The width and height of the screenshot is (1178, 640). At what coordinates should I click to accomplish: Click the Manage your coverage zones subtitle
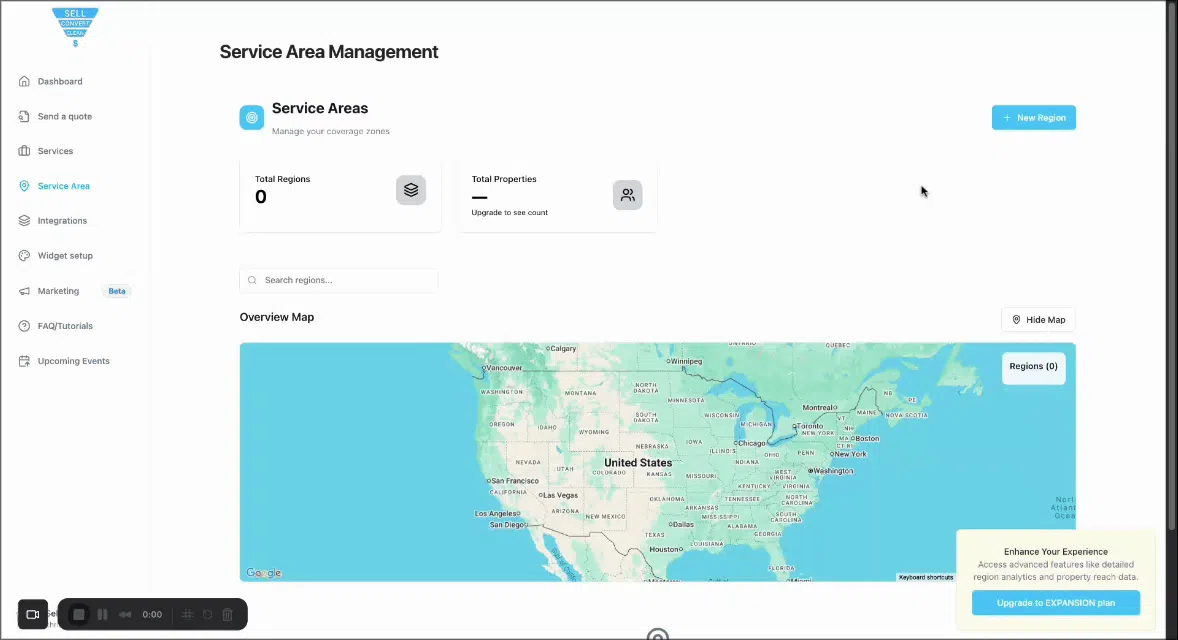pyautogui.click(x=331, y=131)
